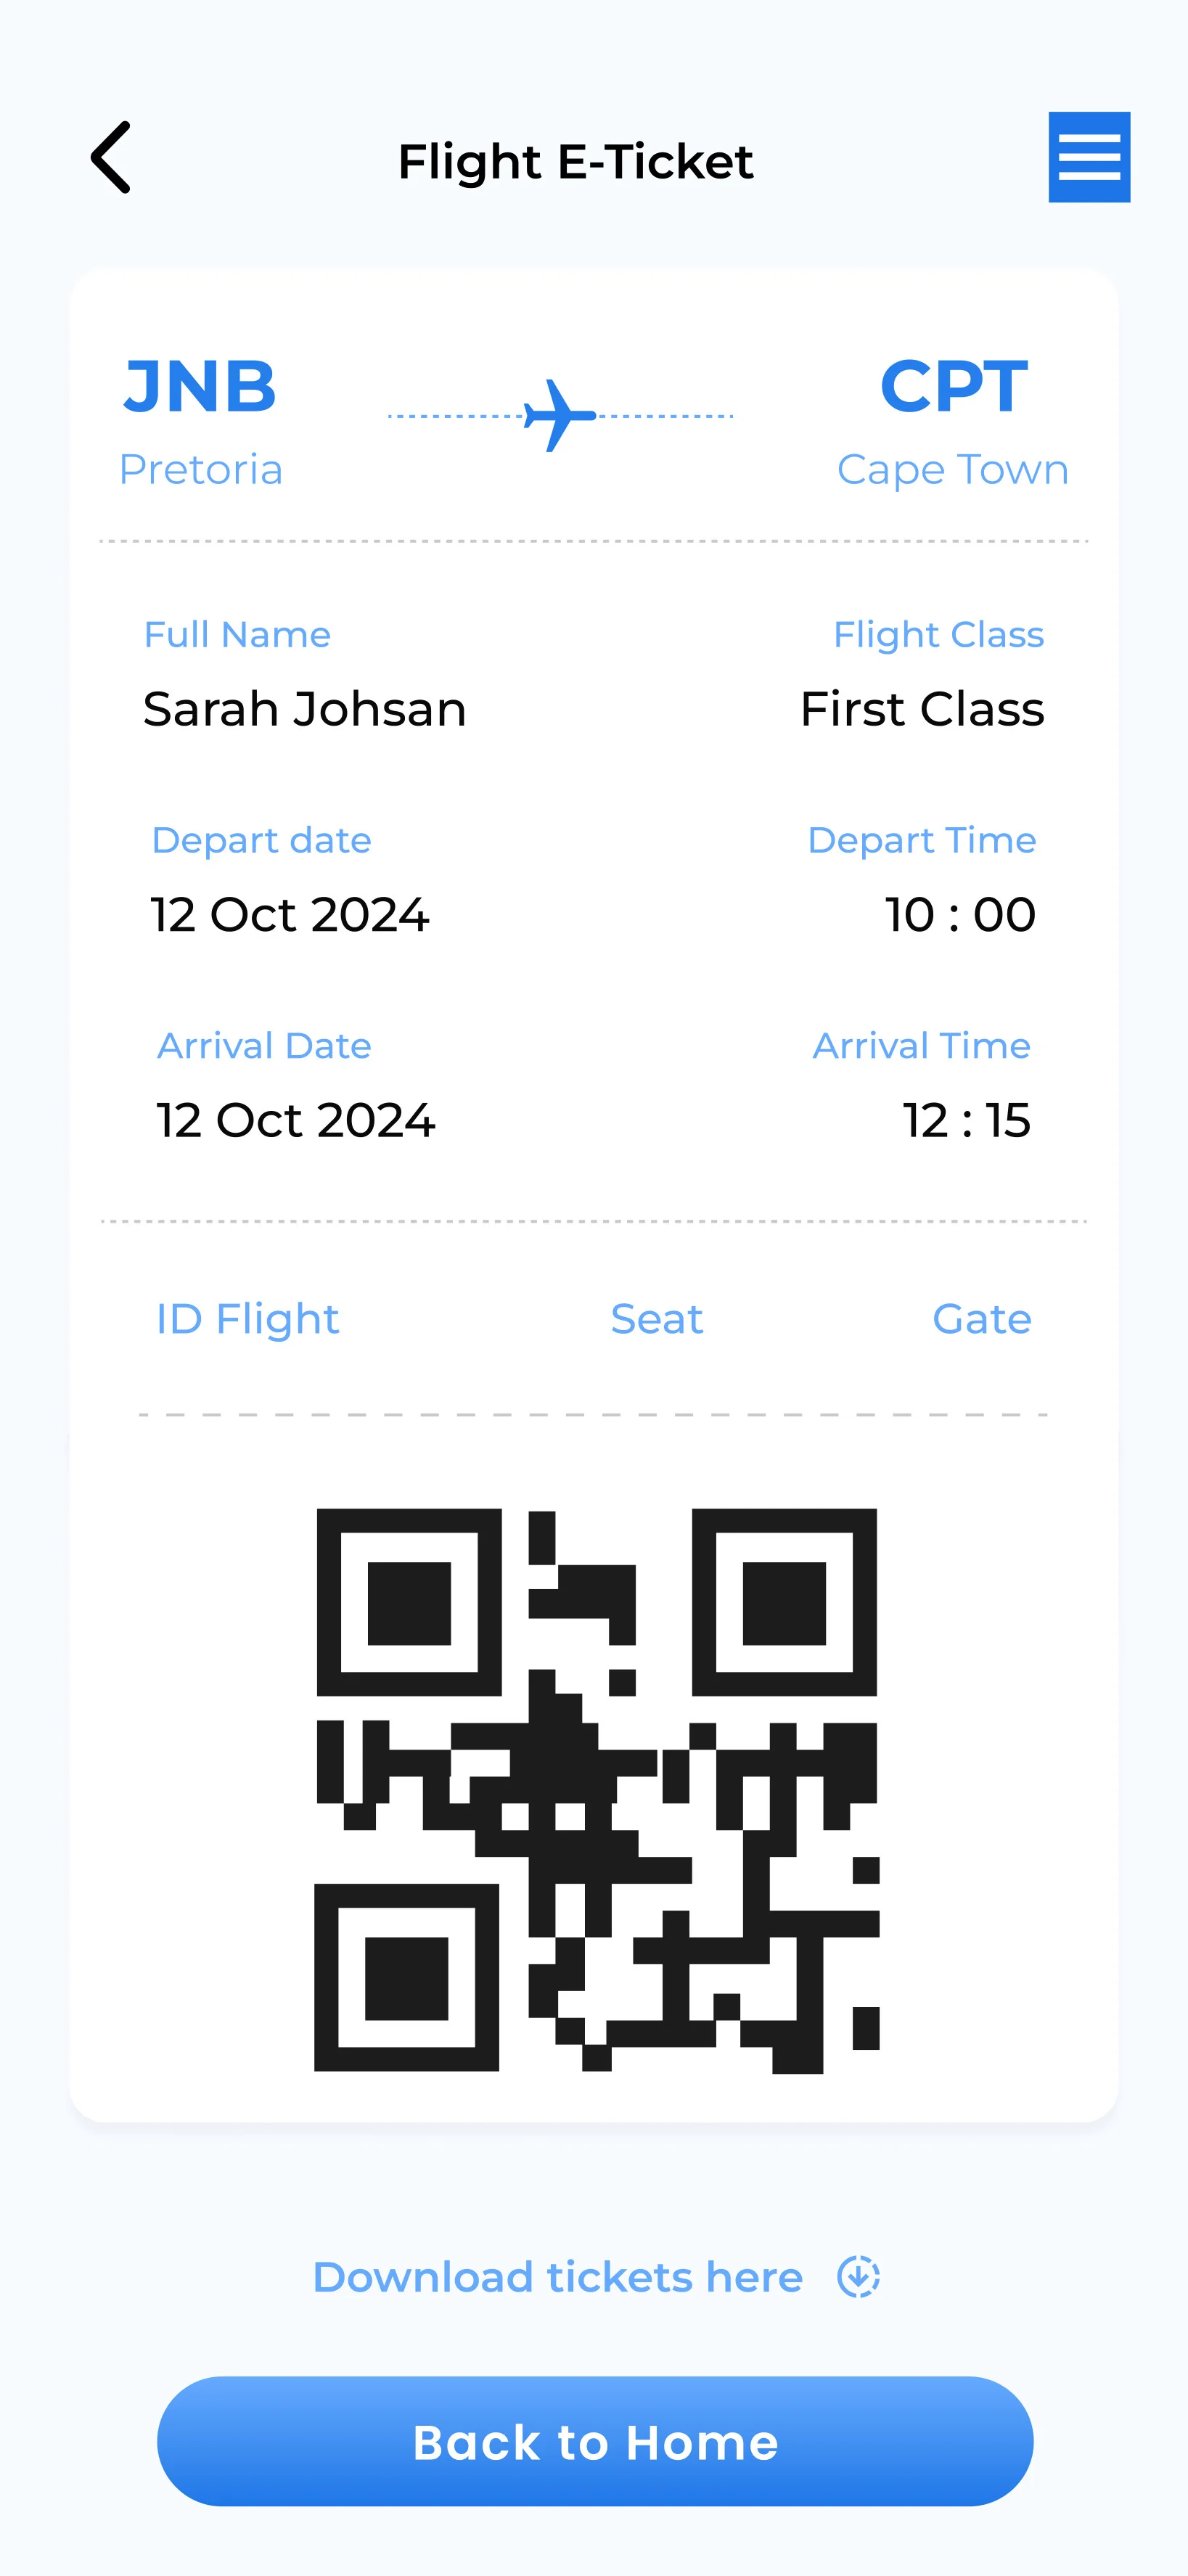Select the CPT arrival airport code
Viewport: 1188px width, 2576px height.
coord(953,386)
